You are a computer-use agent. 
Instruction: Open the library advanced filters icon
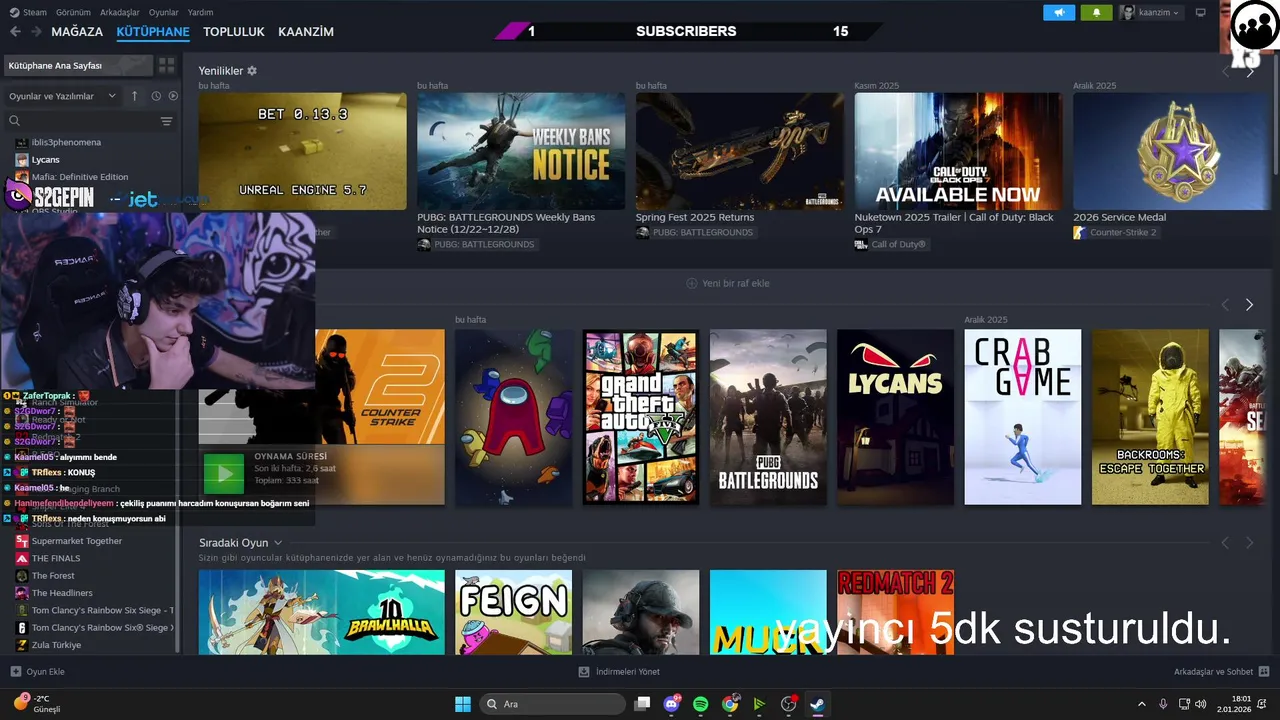166,121
